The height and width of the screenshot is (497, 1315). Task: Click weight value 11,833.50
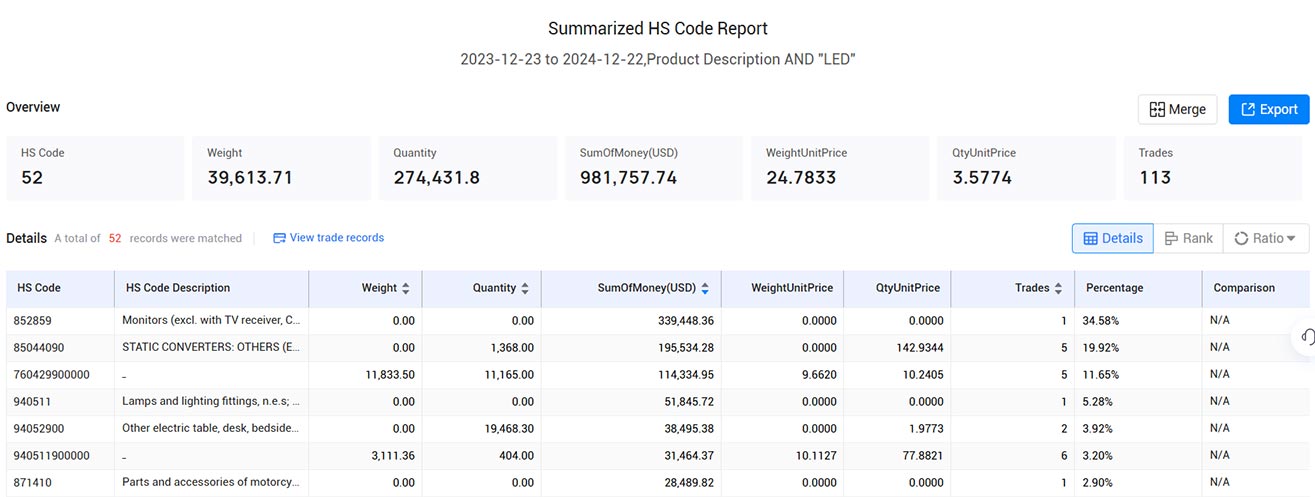pos(390,375)
